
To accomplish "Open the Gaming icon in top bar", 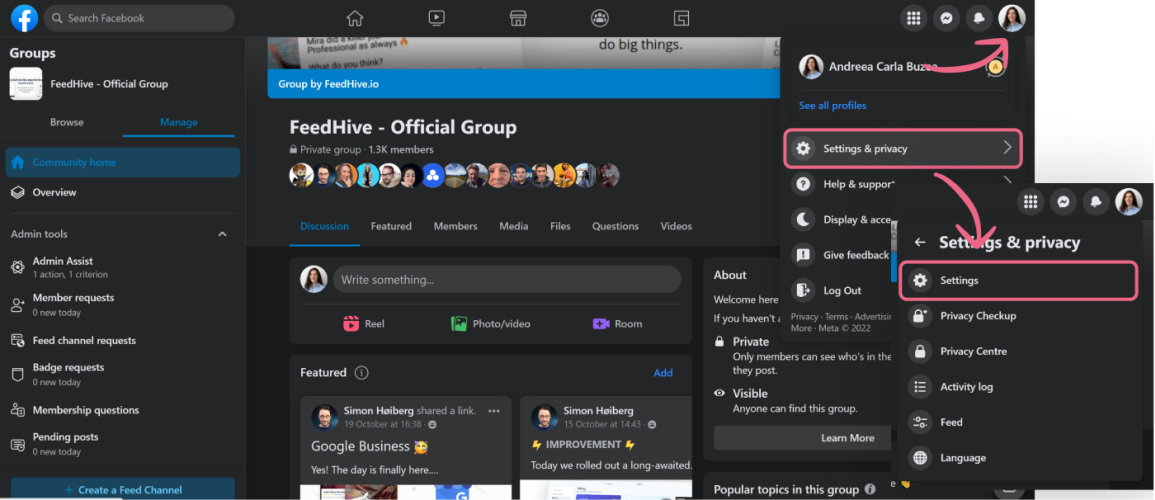I will 681,18.
